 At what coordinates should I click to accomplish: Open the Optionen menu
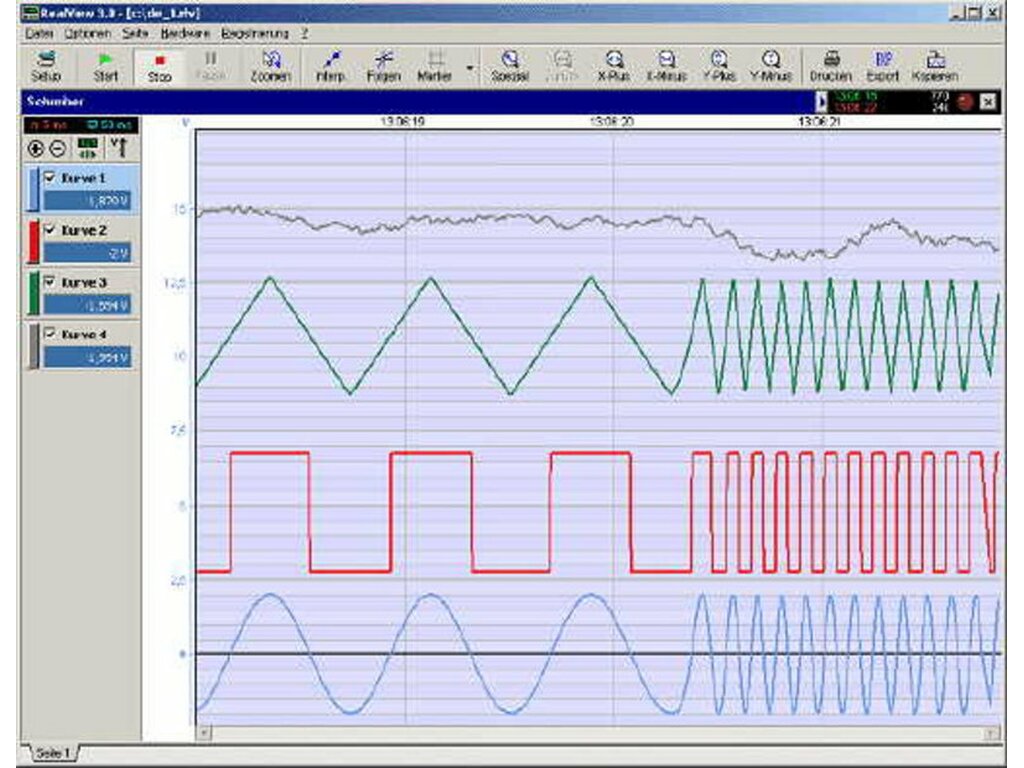(86, 33)
